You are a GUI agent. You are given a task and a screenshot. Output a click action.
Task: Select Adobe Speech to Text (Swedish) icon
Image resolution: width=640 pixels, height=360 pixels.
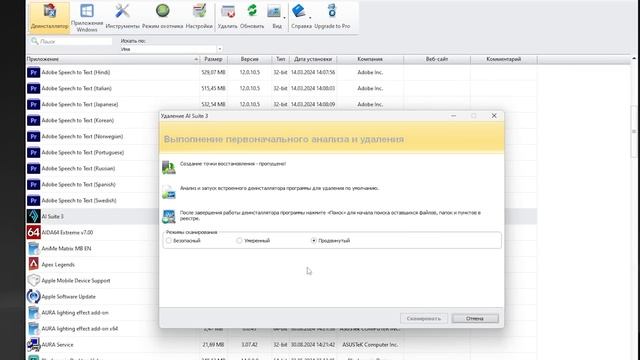pyautogui.click(x=33, y=200)
